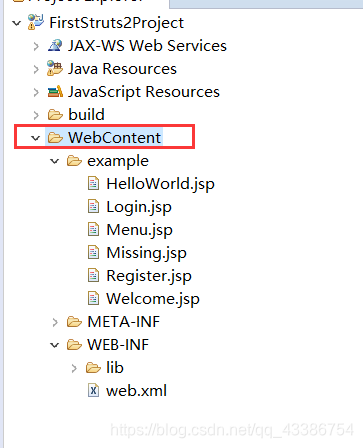Select the META-INF folder label
The image size is (363, 448).
pyautogui.click(x=124, y=322)
